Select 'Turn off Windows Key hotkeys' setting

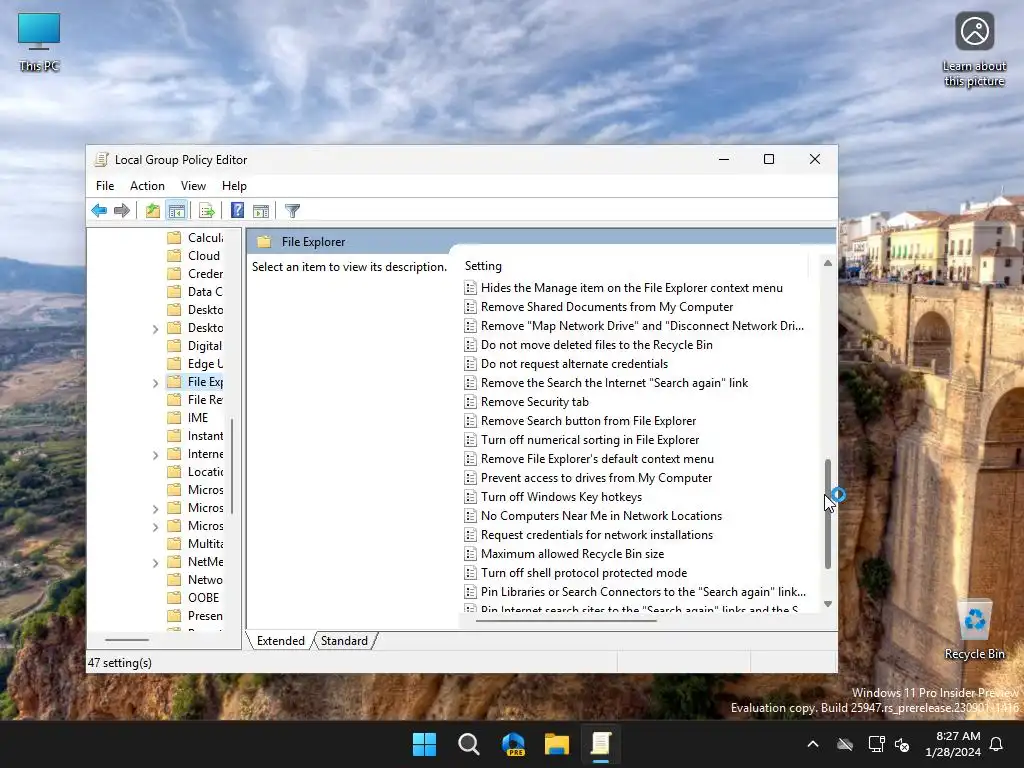coord(561,497)
